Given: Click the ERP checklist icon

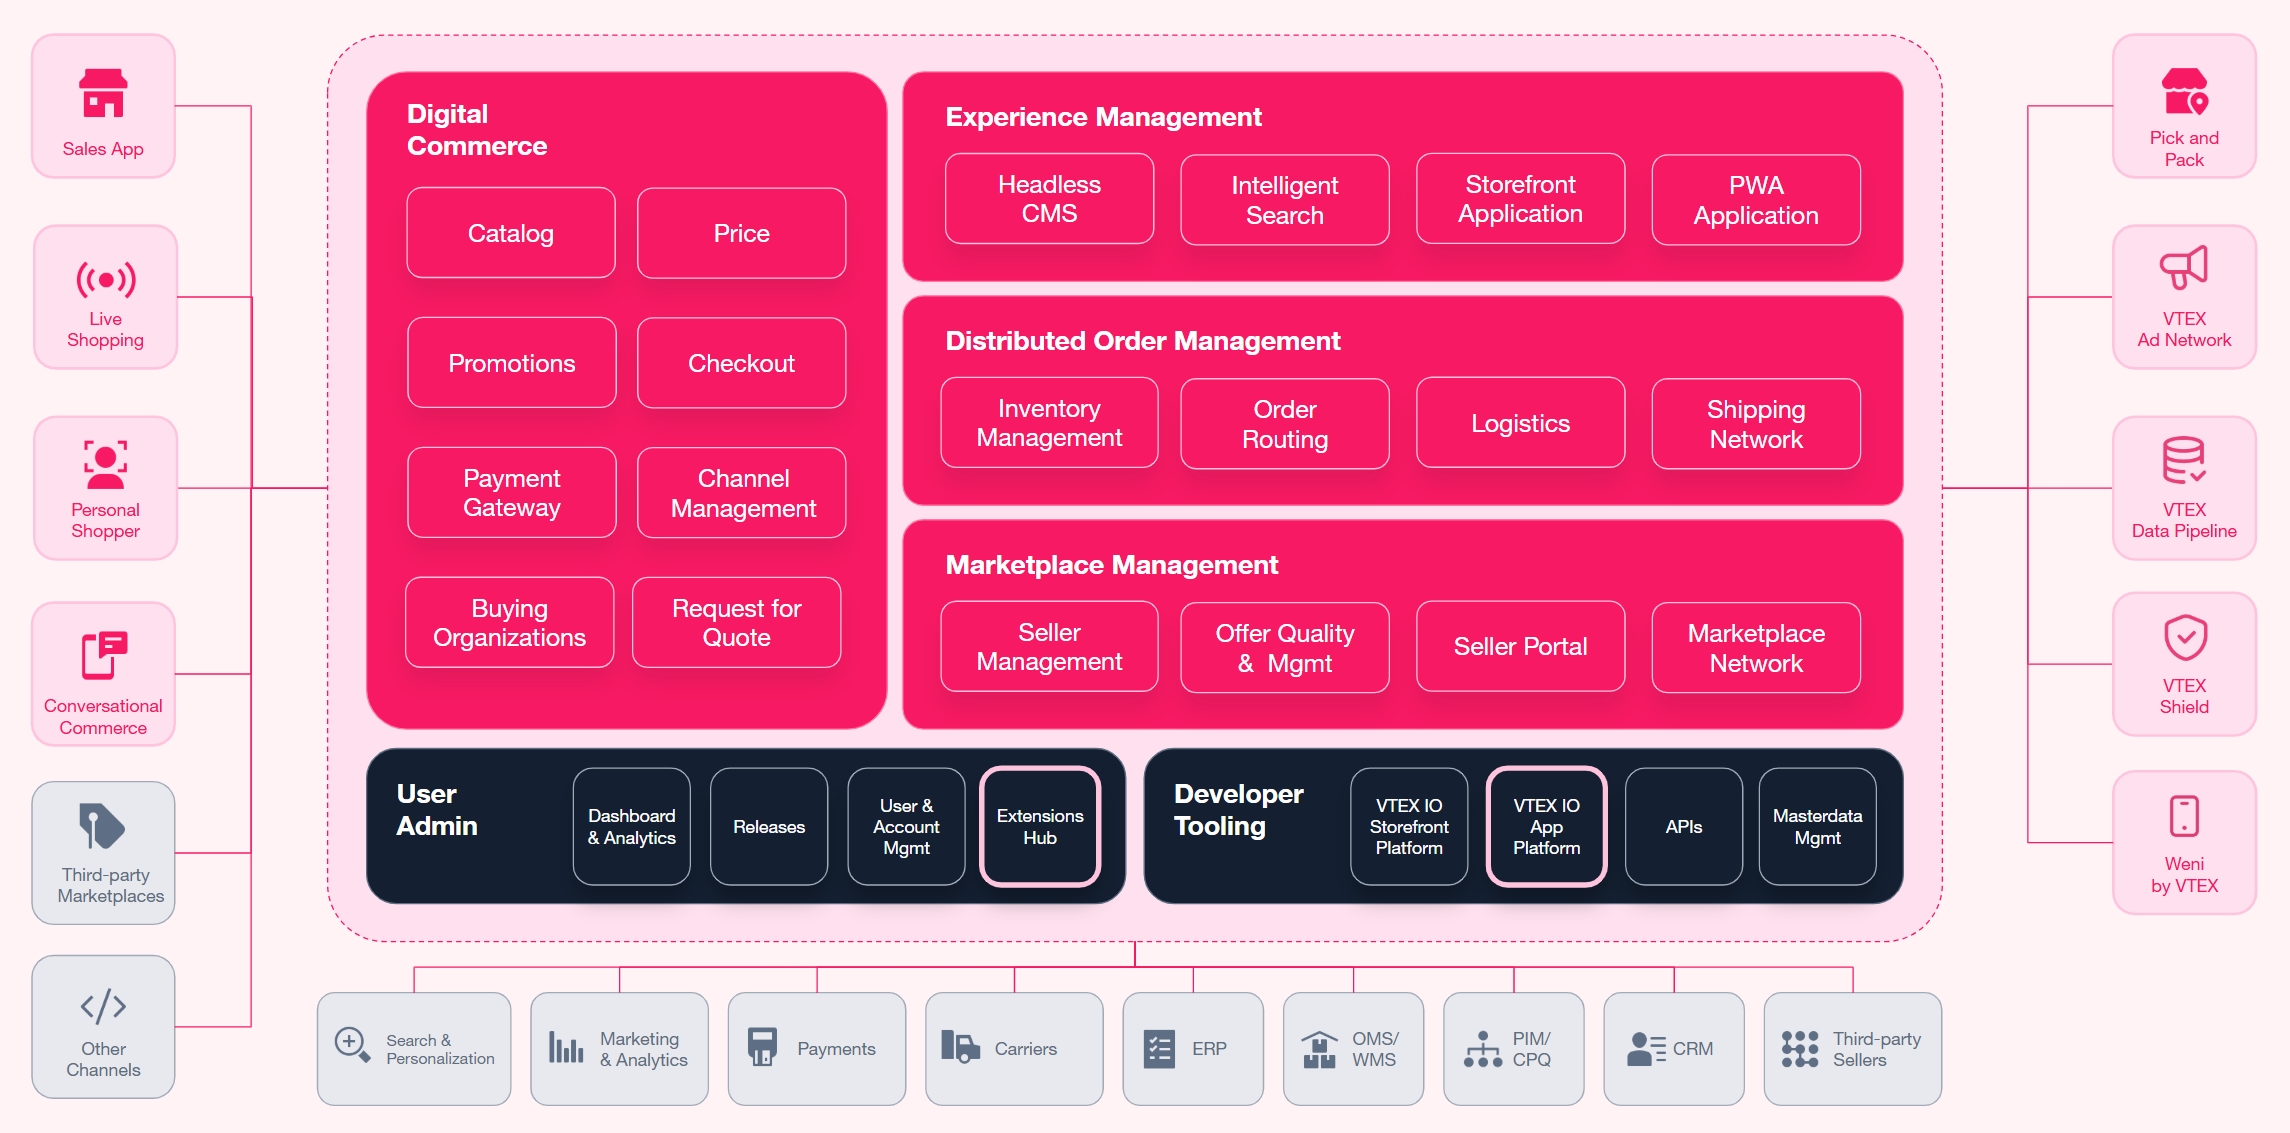Looking at the screenshot, I should (x=1159, y=1049).
